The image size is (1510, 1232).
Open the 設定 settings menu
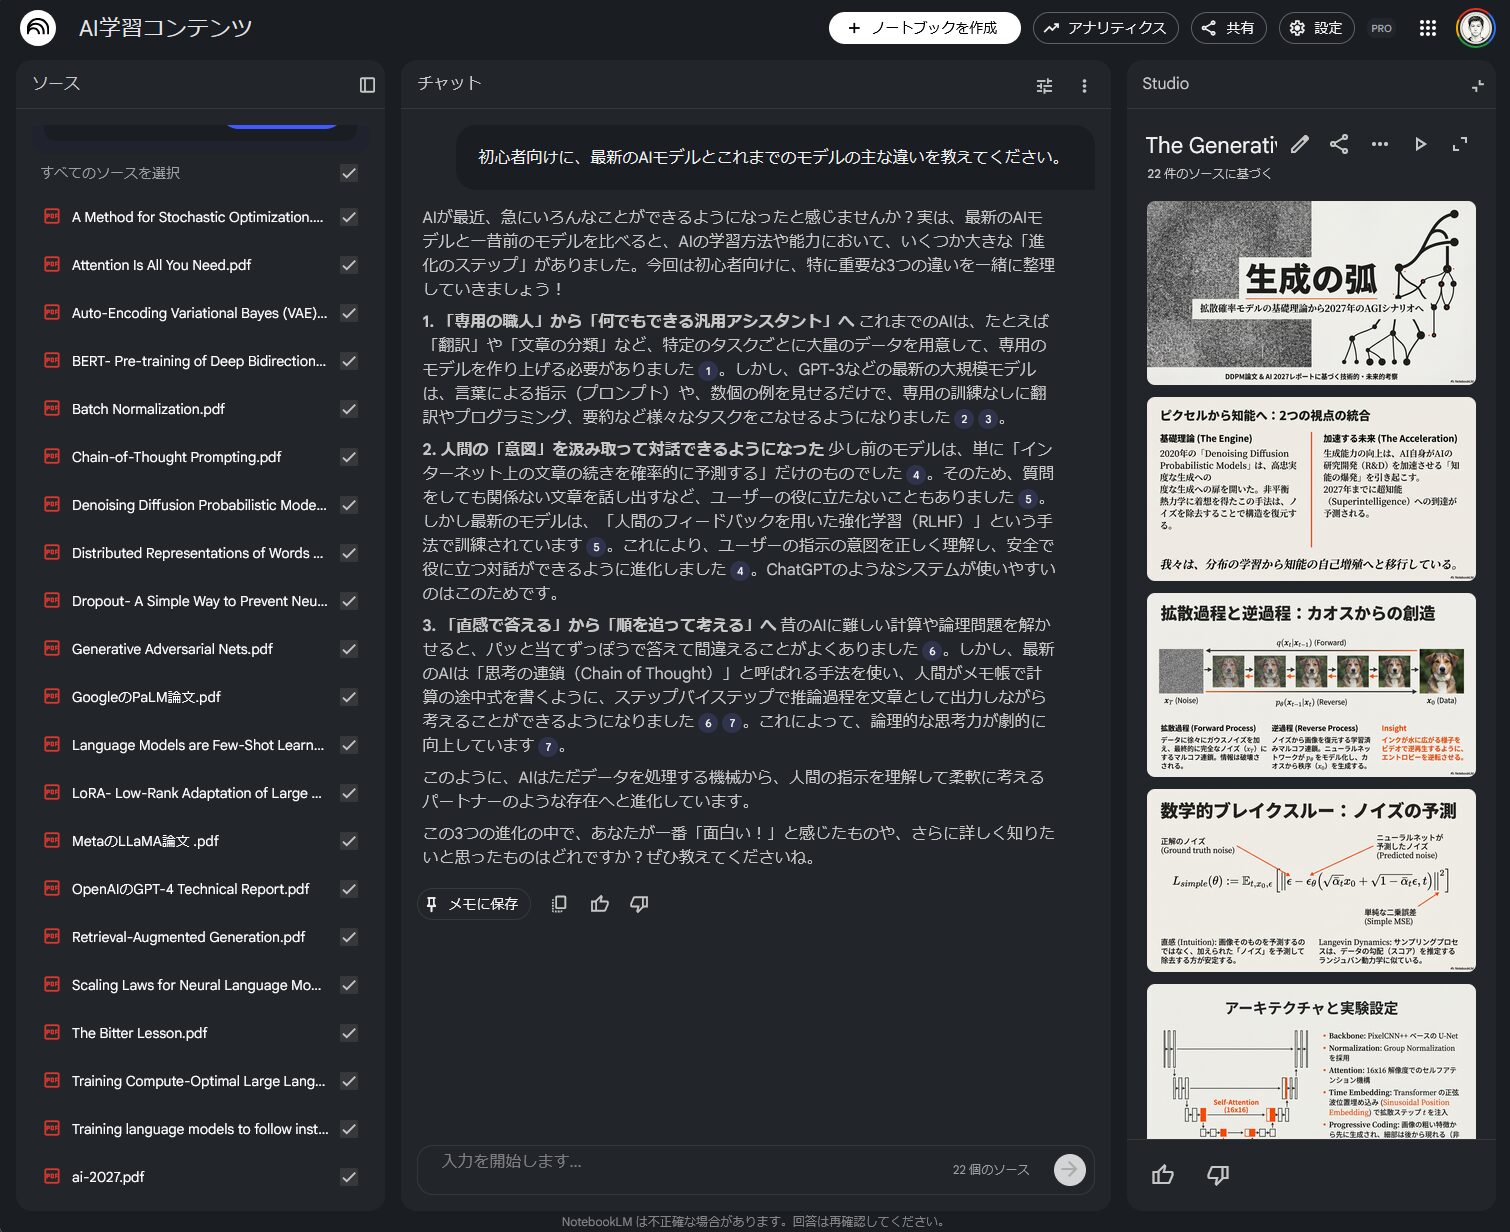[x=1316, y=28]
